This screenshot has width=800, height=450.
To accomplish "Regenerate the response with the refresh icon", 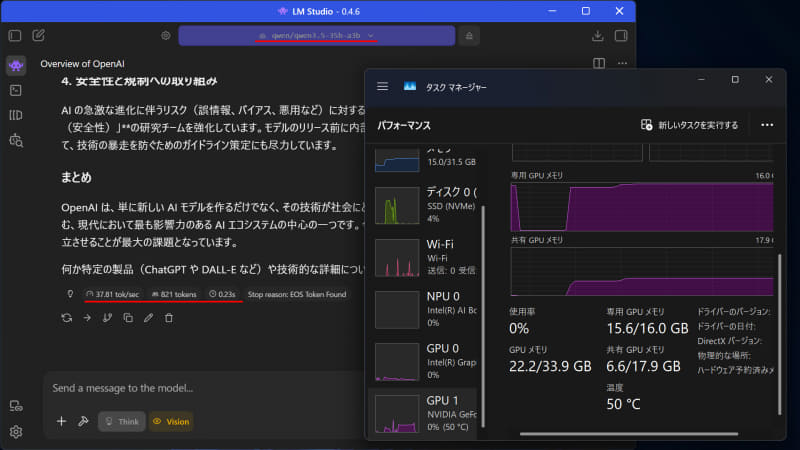I will 67,318.
